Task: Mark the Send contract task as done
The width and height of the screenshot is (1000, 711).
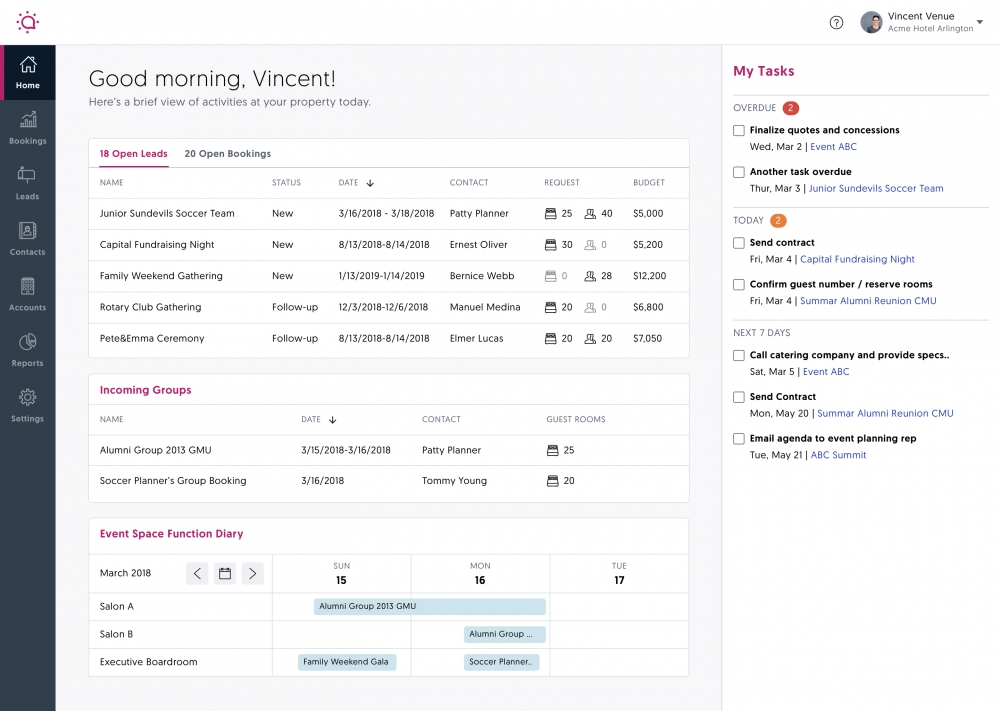Action: click(x=738, y=243)
